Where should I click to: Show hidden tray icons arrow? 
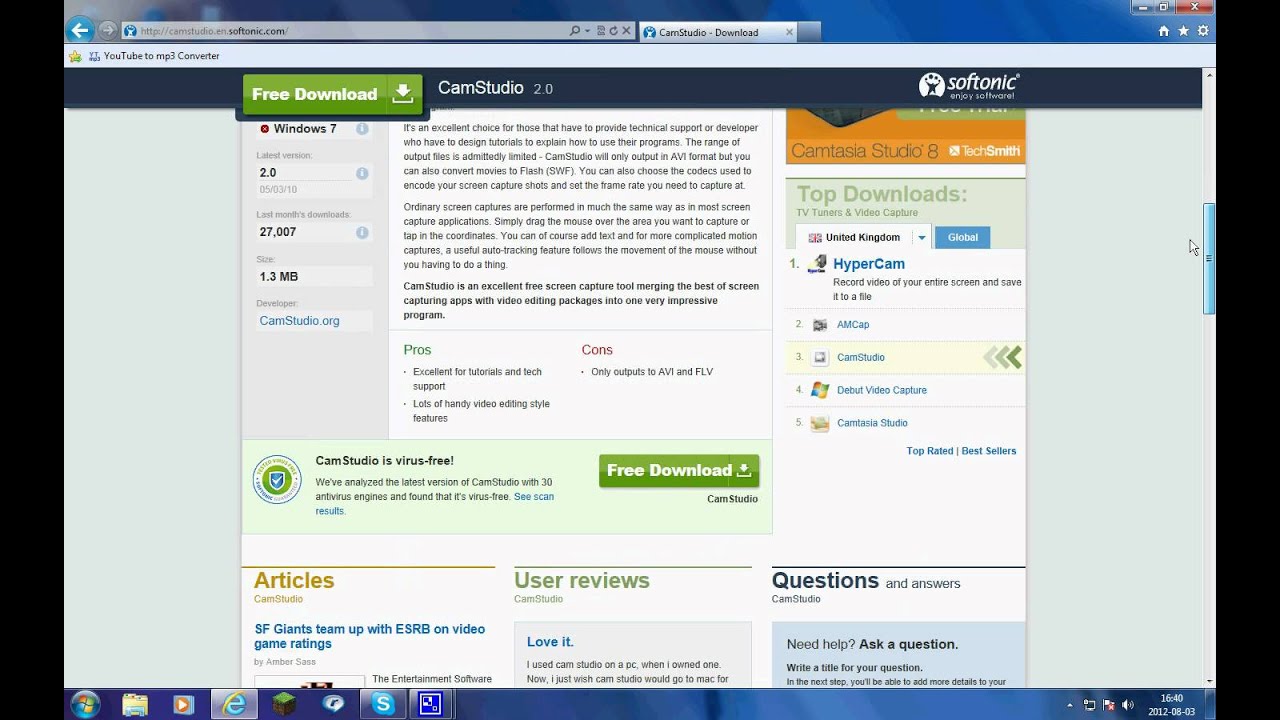pos(1070,705)
